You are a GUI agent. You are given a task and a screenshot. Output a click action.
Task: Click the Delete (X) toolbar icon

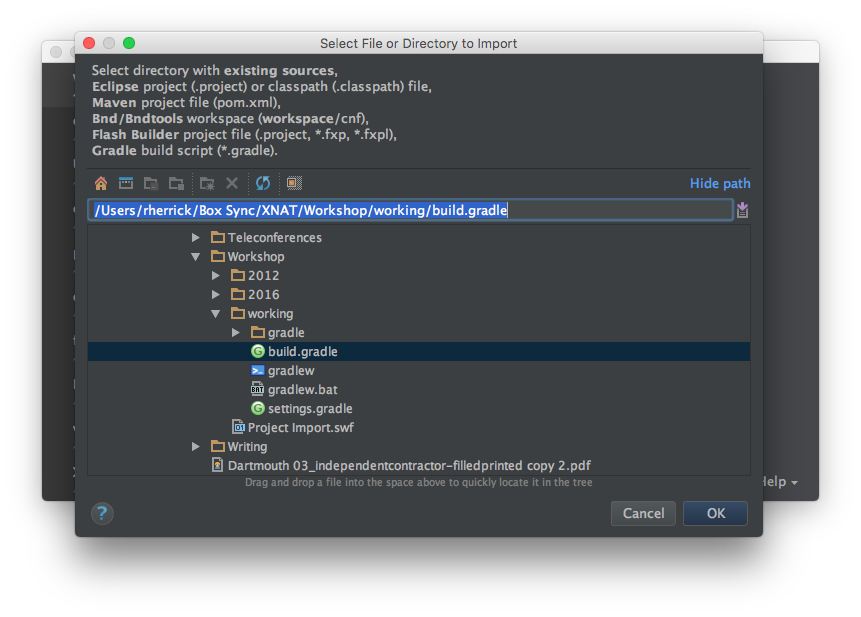click(x=232, y=183)
